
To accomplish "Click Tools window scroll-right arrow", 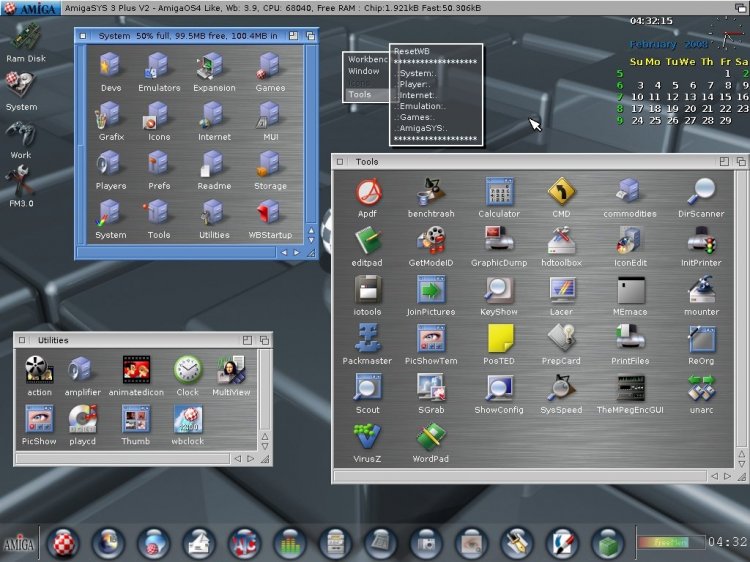I will click(x=728, y=476).
